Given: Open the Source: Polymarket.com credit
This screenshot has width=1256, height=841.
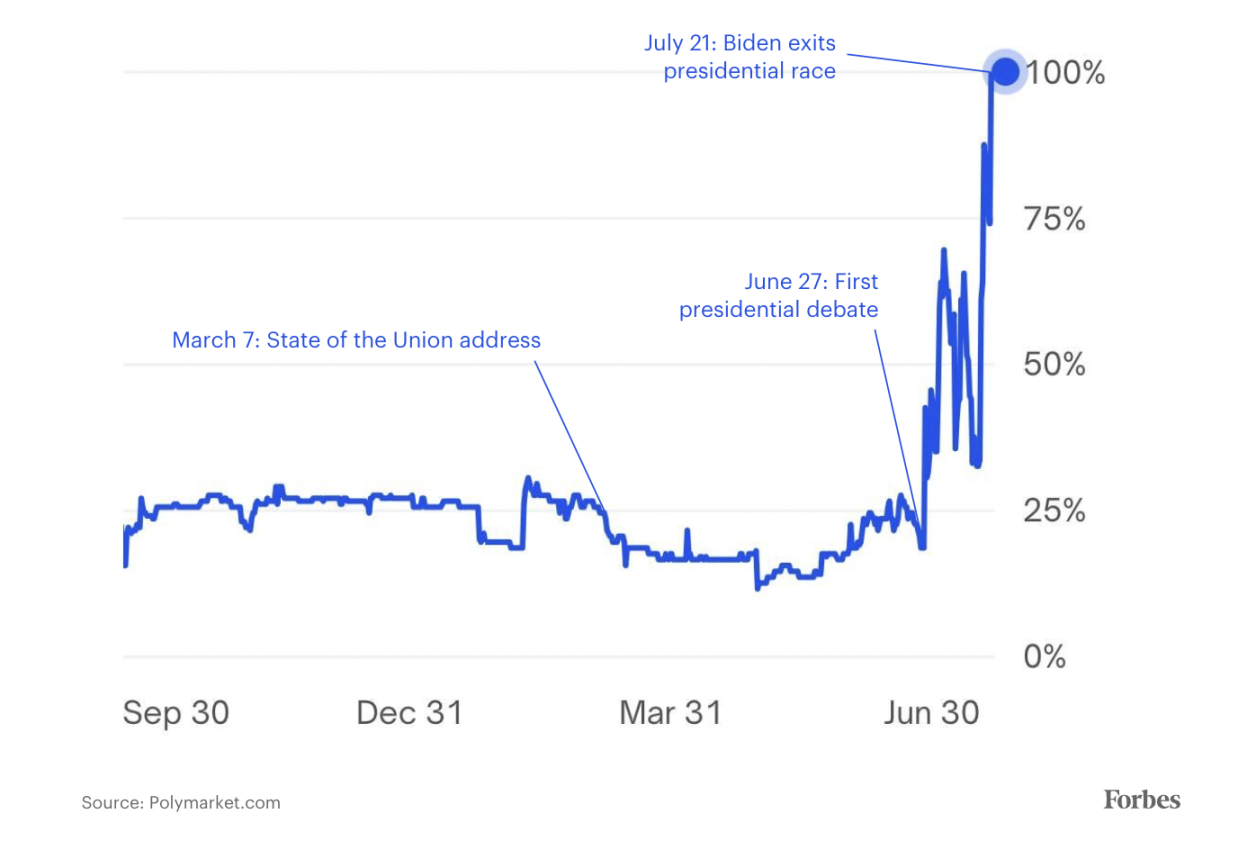Looking at the screenshot, I should (181, 802).
